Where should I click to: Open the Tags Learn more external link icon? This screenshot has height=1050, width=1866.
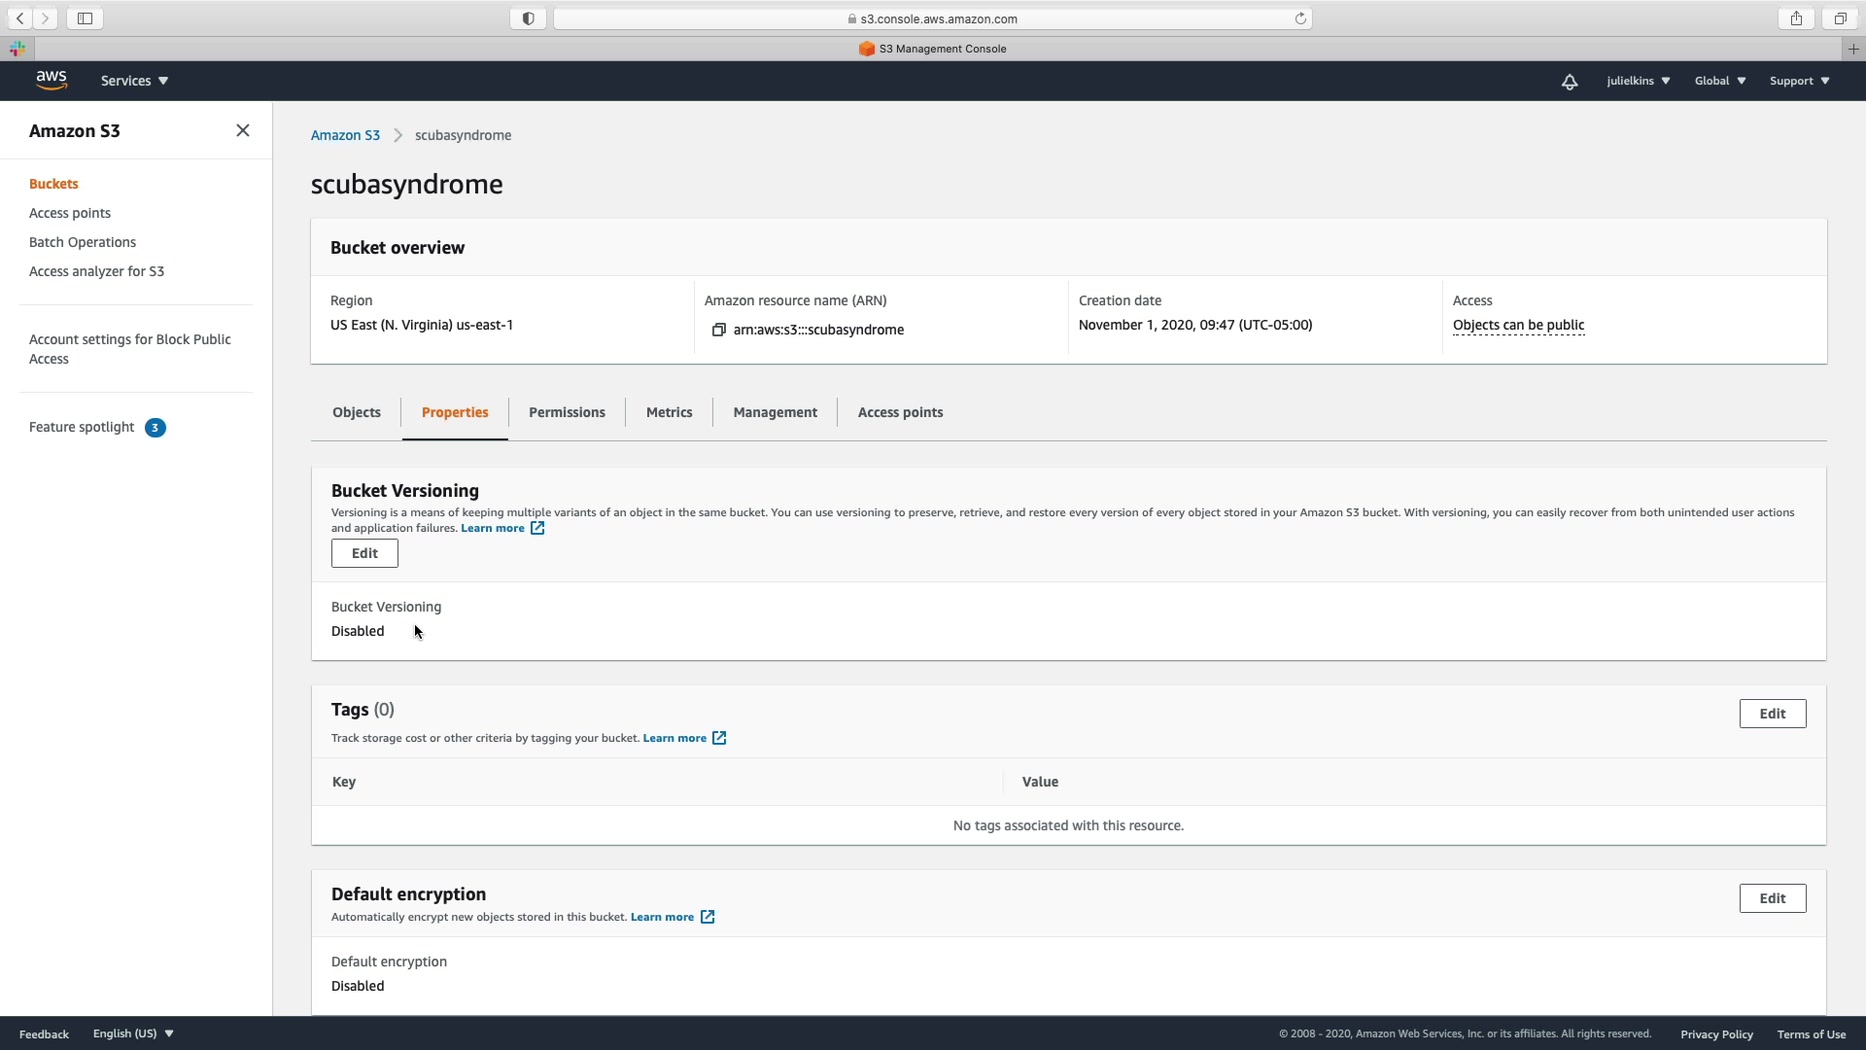coord(719,738)
